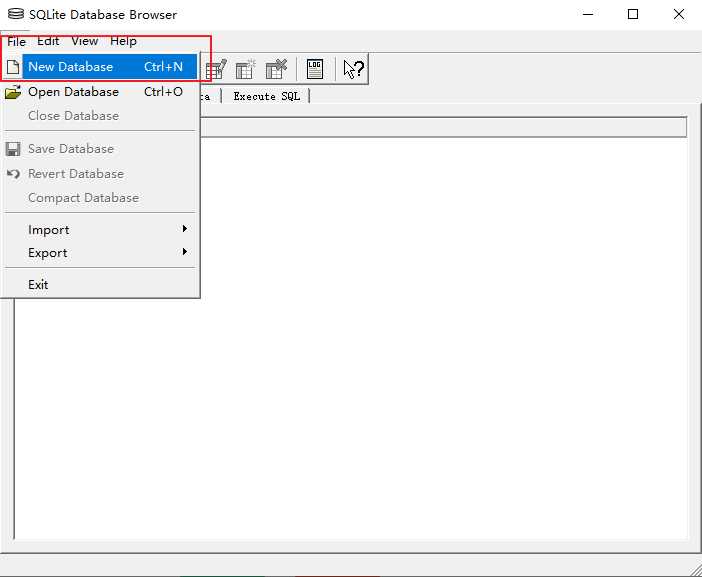Select the Compact Database menu entry
This screenshot has width=702, height=577.
tap(101, 197)
